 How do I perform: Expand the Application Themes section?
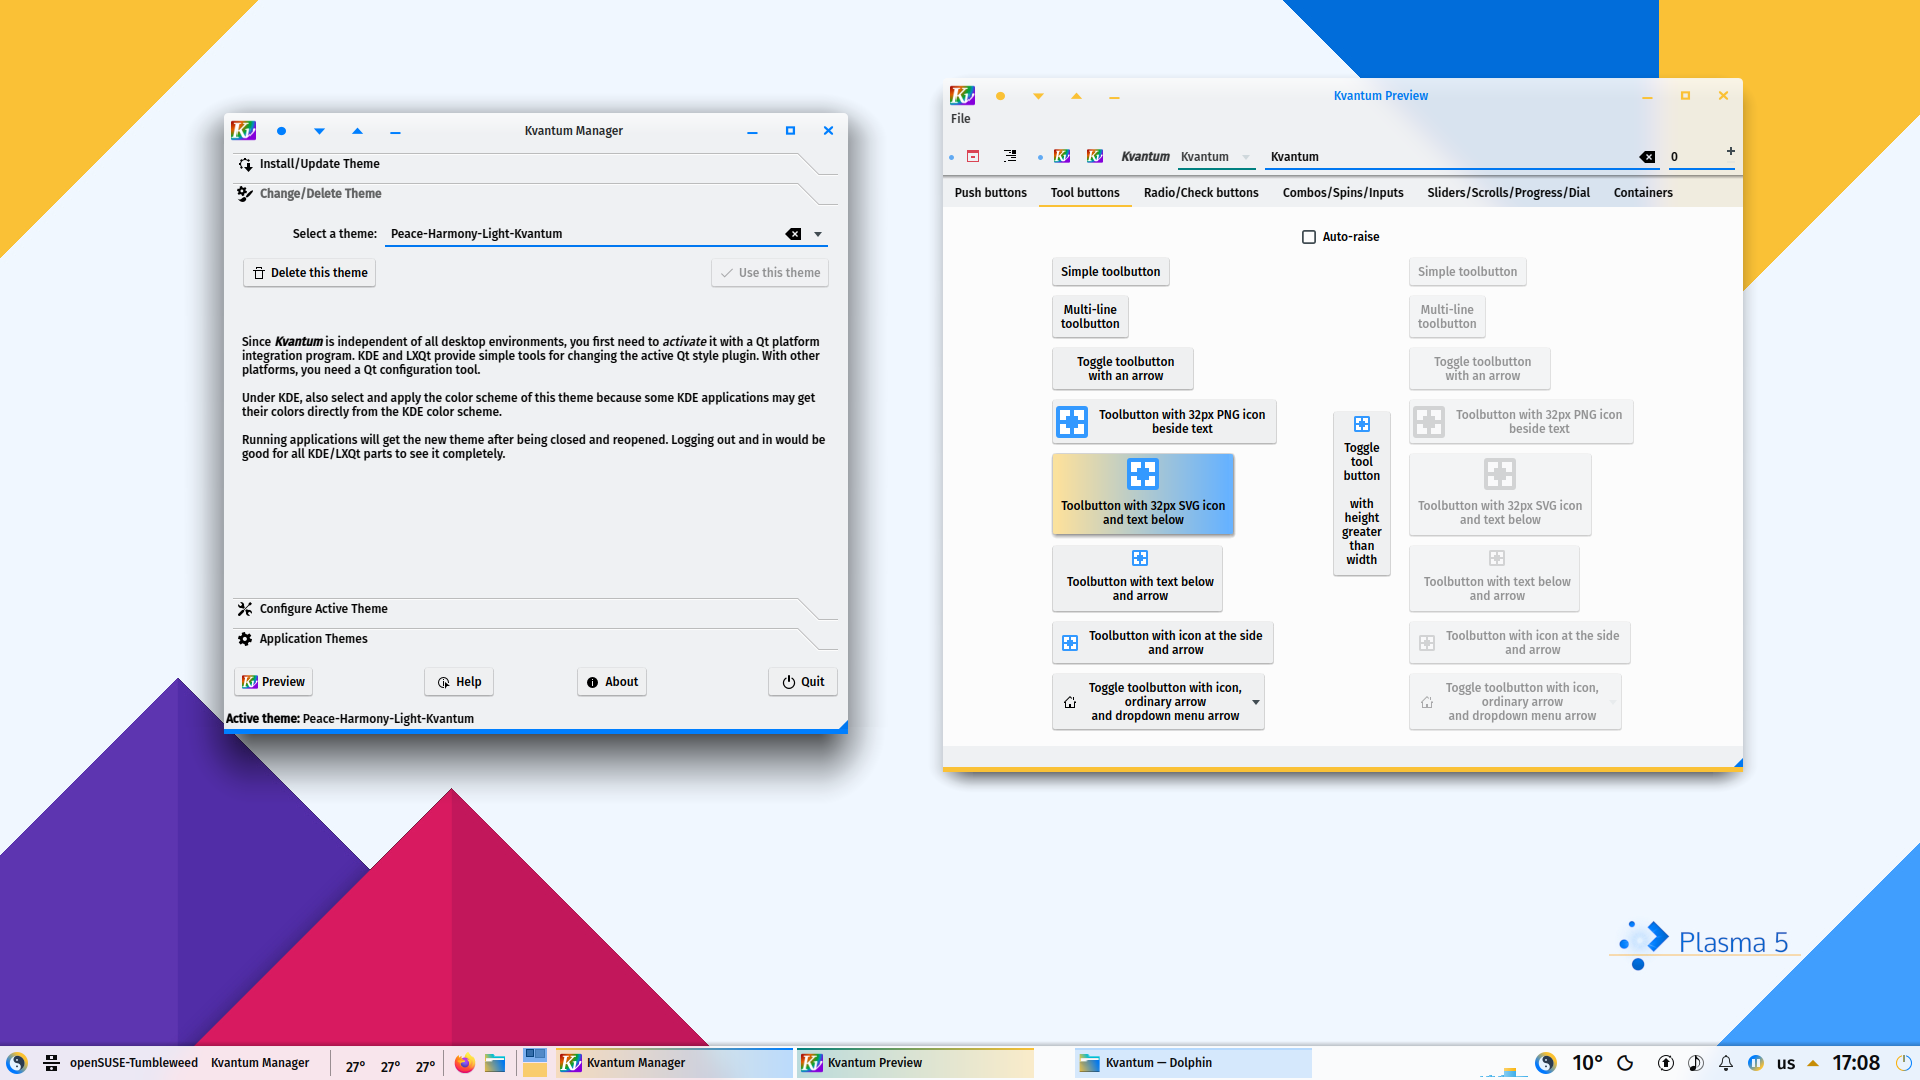(x=535, y=639)
